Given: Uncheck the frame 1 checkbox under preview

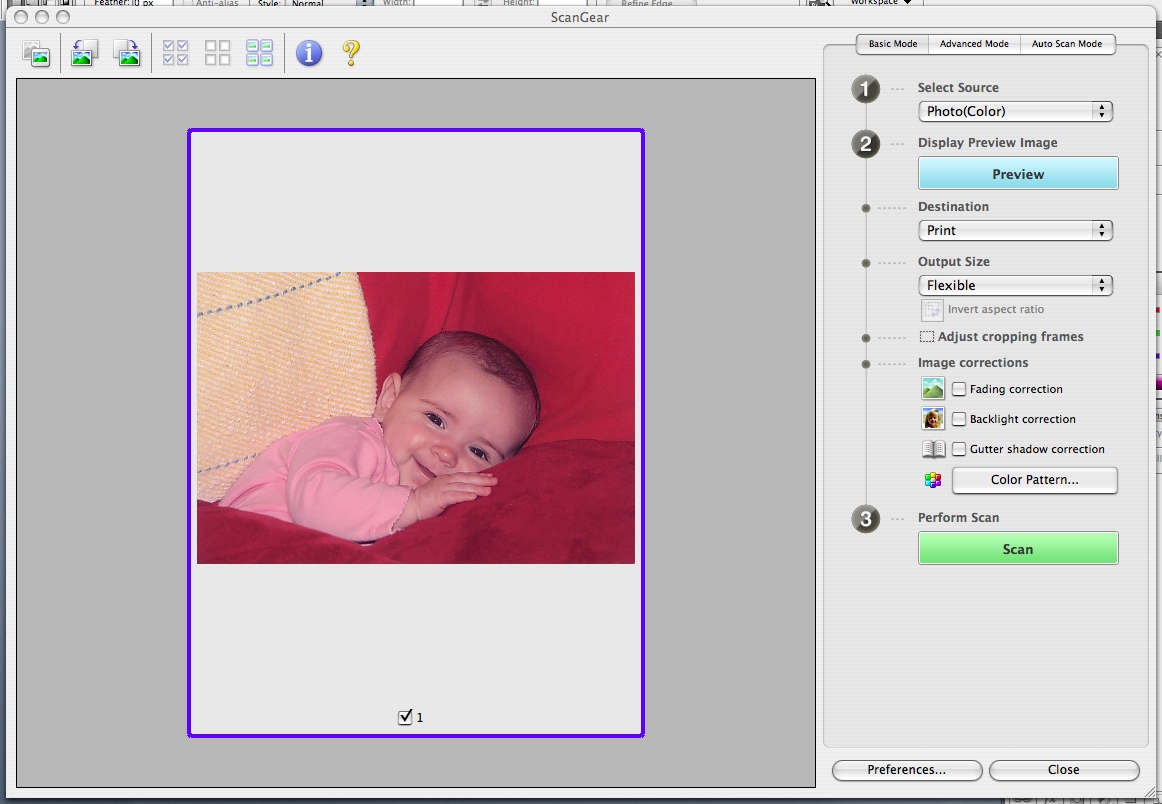Looking at the screenshot, I should point(405,717).
